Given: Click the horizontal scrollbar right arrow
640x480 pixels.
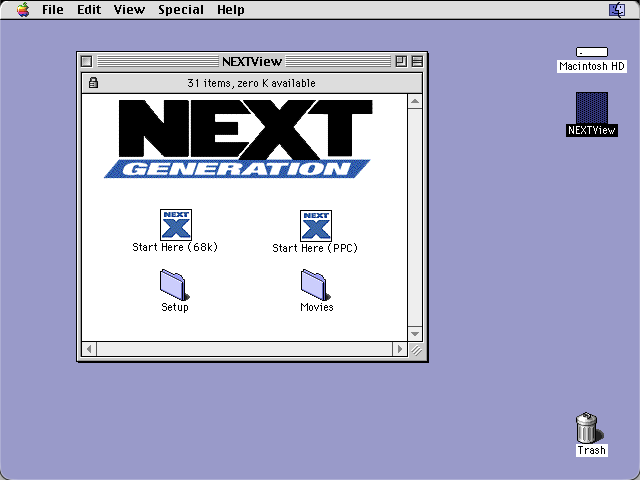Looking at the screenshot, I should pos(400,349).
